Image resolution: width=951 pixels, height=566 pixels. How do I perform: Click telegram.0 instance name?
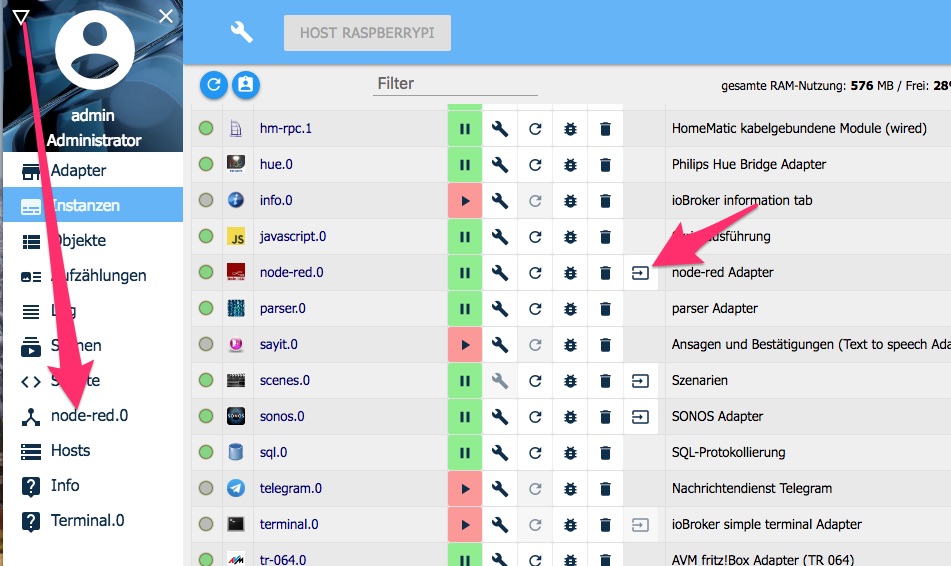click(291, 488)
